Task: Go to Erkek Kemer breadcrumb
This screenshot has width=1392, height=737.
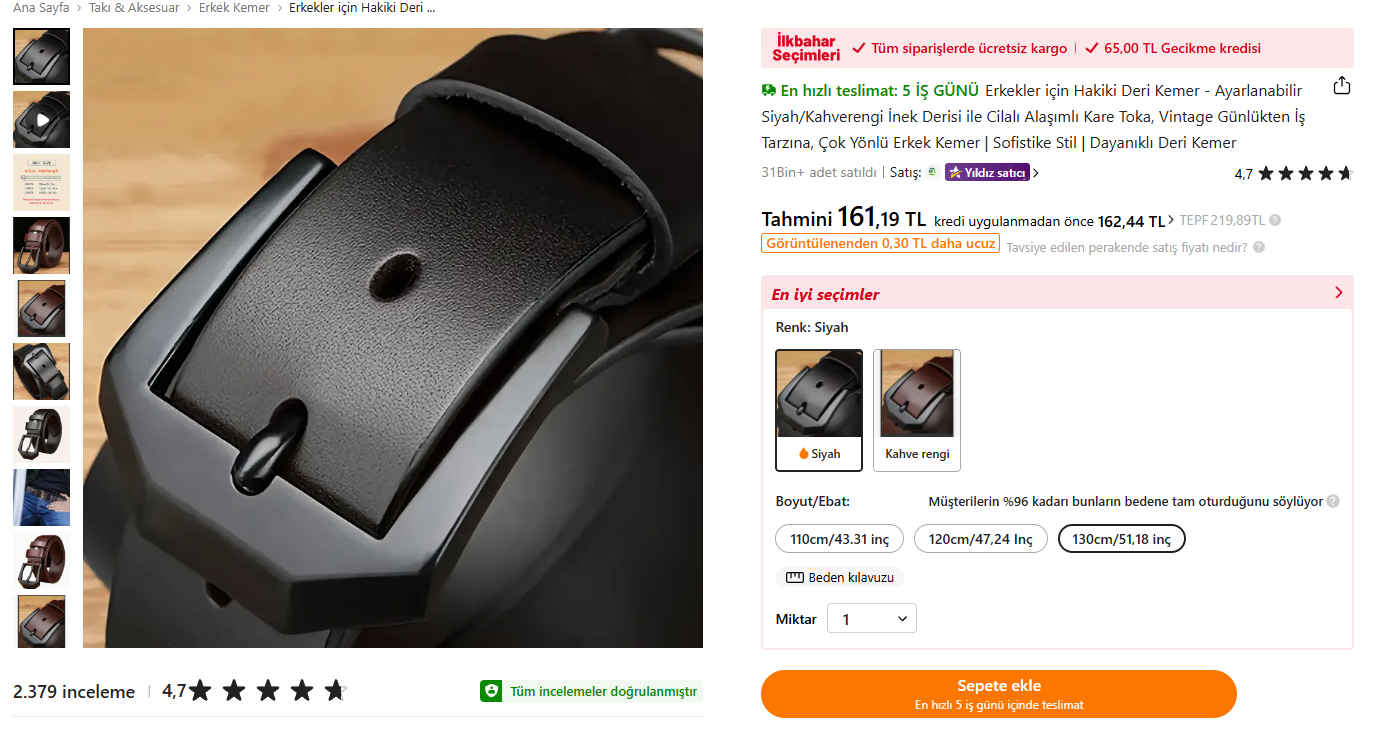Action: click(x=234, y=8)
